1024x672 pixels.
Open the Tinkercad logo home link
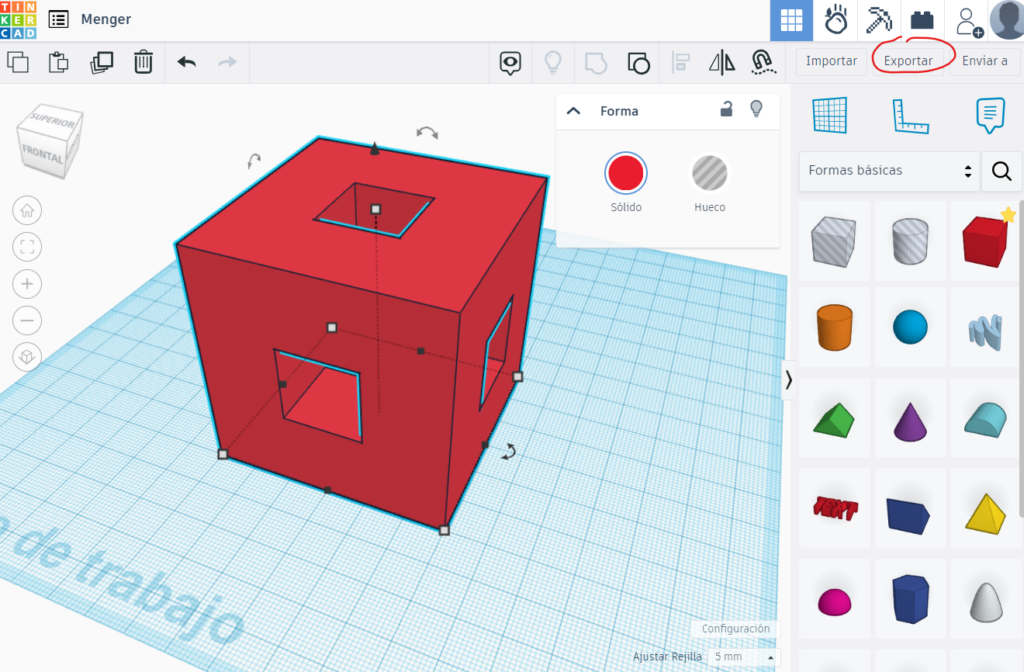tap(18, 20)
